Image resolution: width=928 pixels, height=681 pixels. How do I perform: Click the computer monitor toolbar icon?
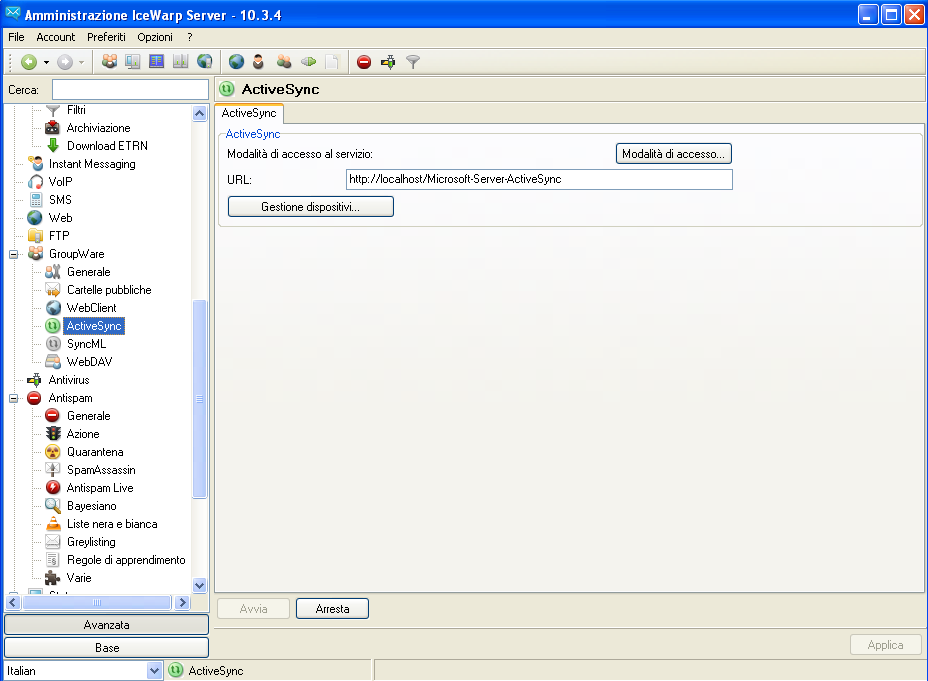(x=133, y=62)
